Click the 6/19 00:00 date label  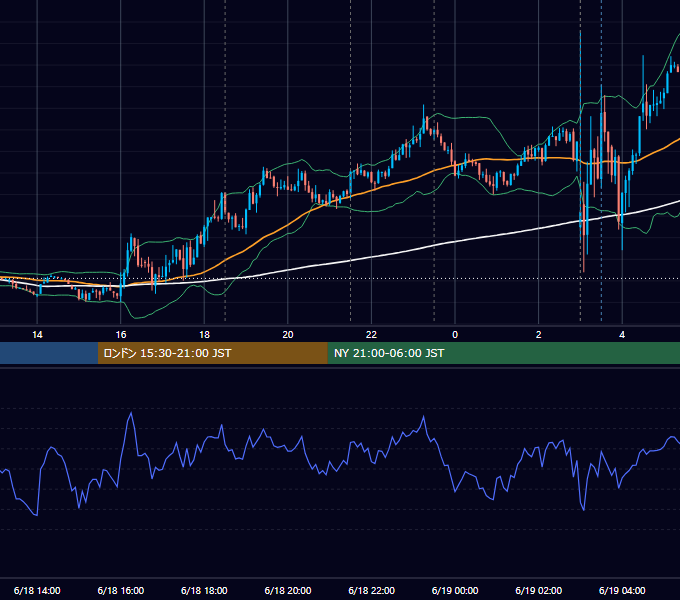(x=455, y=590)
